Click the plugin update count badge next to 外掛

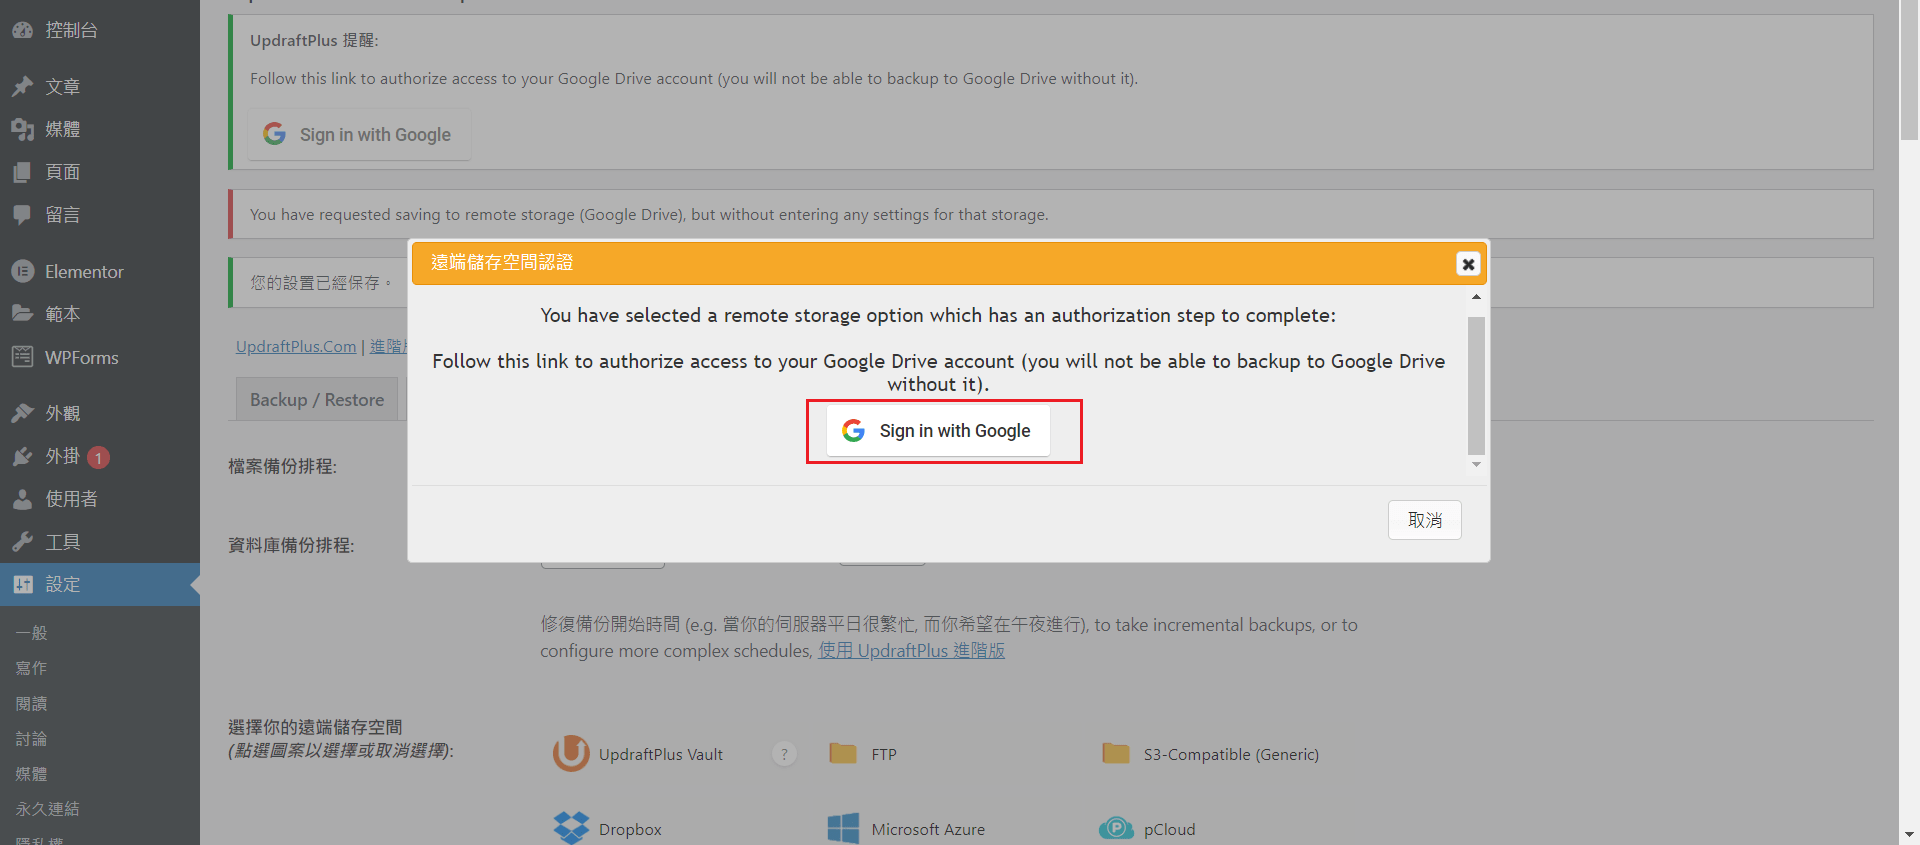click(x=98, y=457)
